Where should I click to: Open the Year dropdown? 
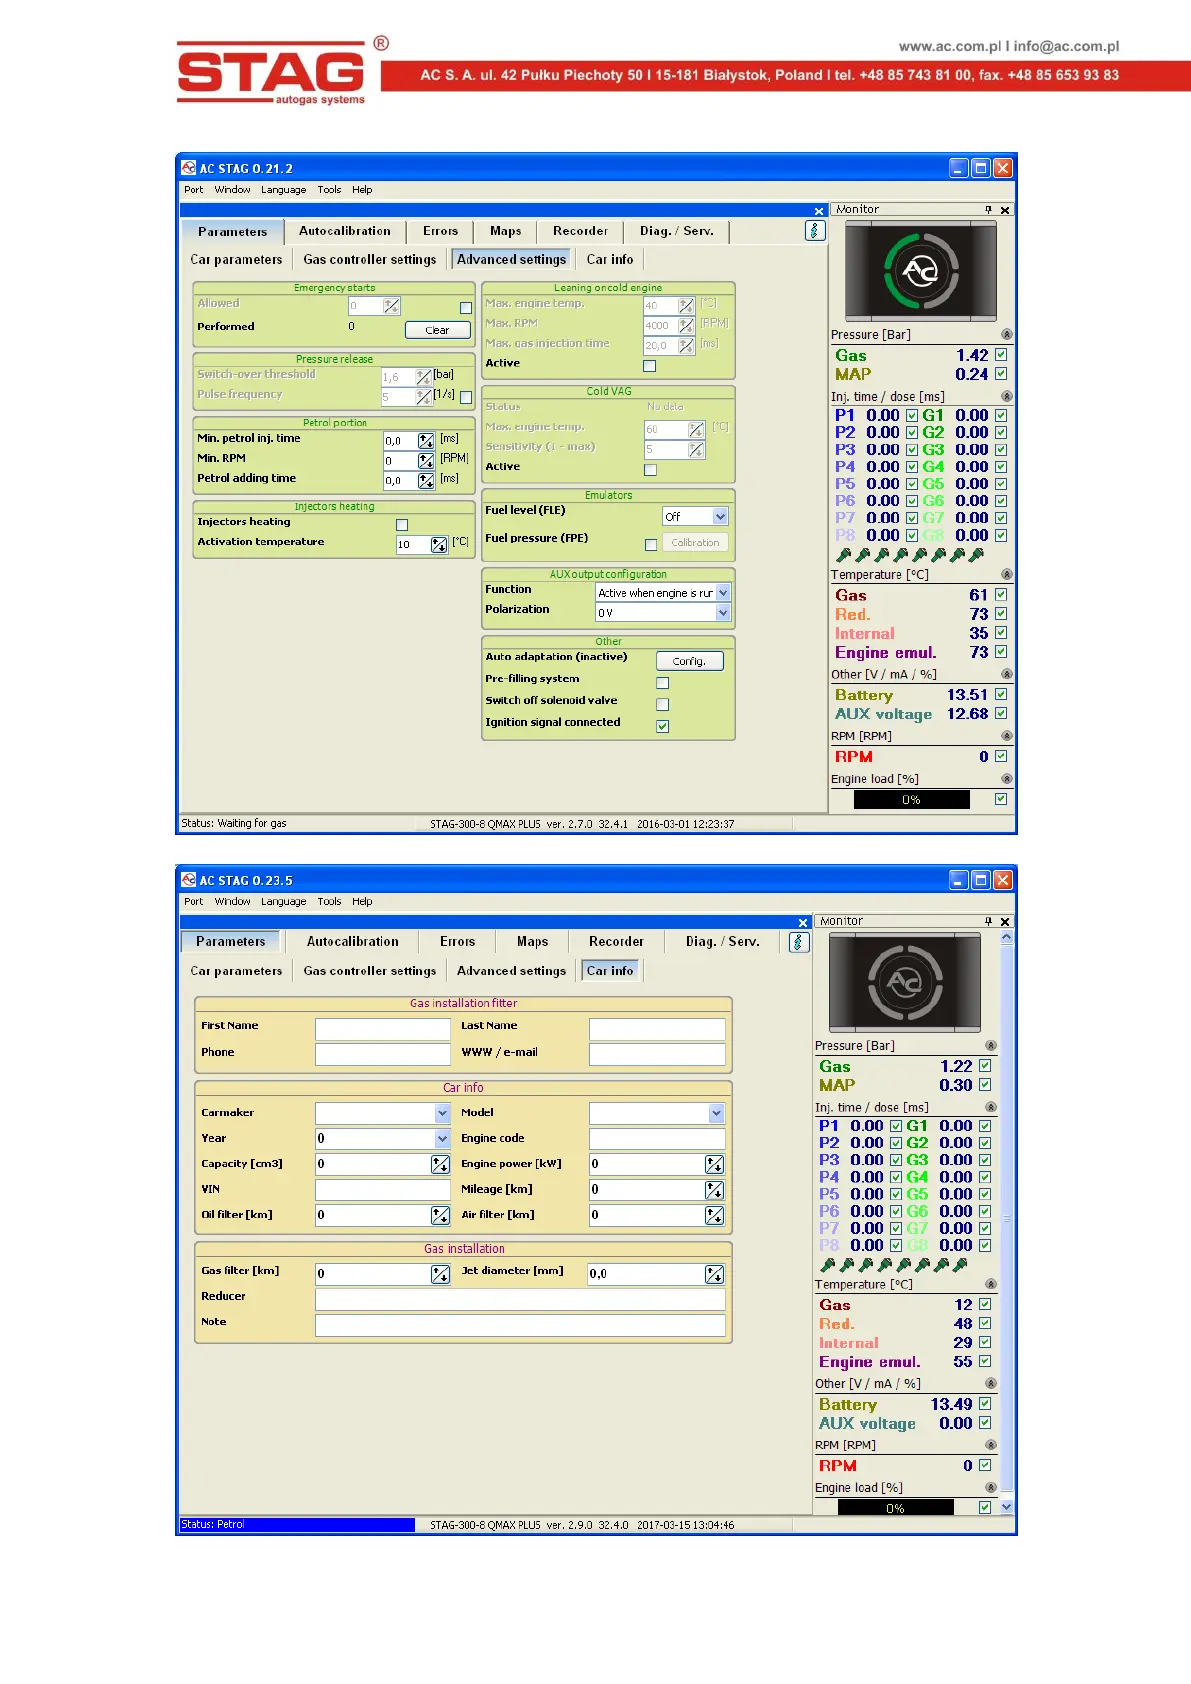pyautogui.click(x=442, y=1139)
